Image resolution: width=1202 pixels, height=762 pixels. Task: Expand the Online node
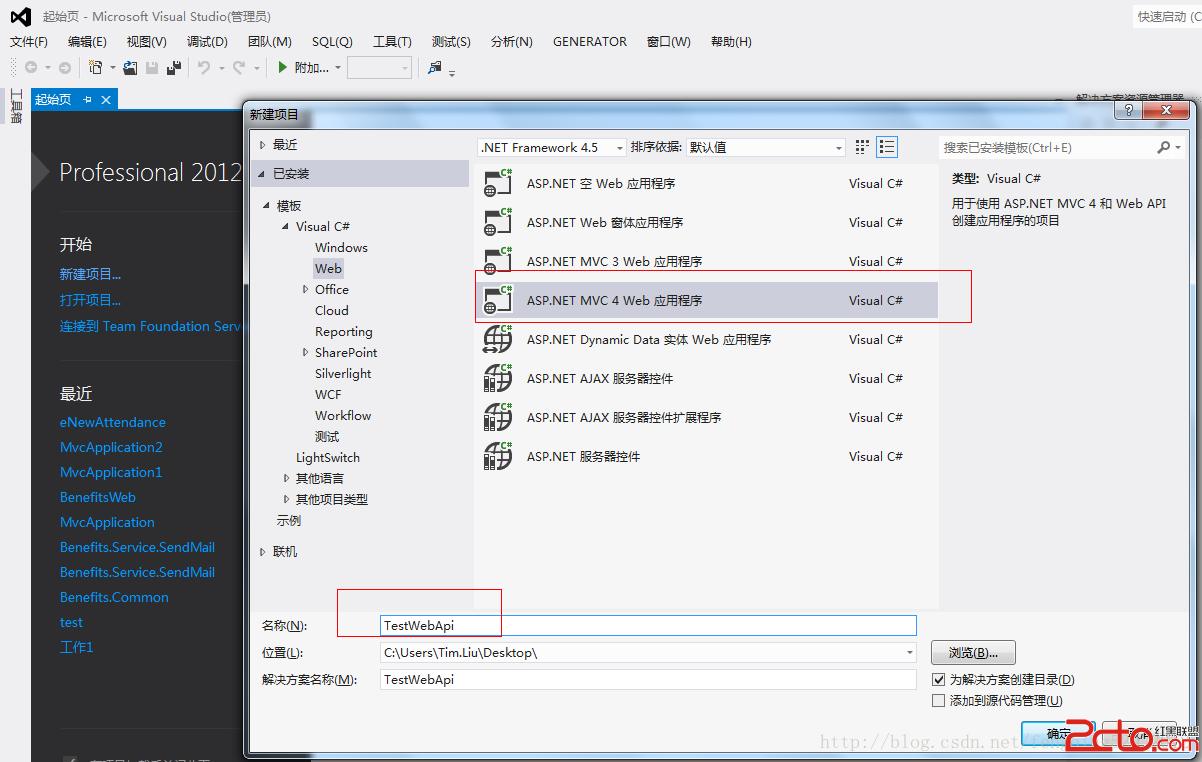(x=263, y=552)
